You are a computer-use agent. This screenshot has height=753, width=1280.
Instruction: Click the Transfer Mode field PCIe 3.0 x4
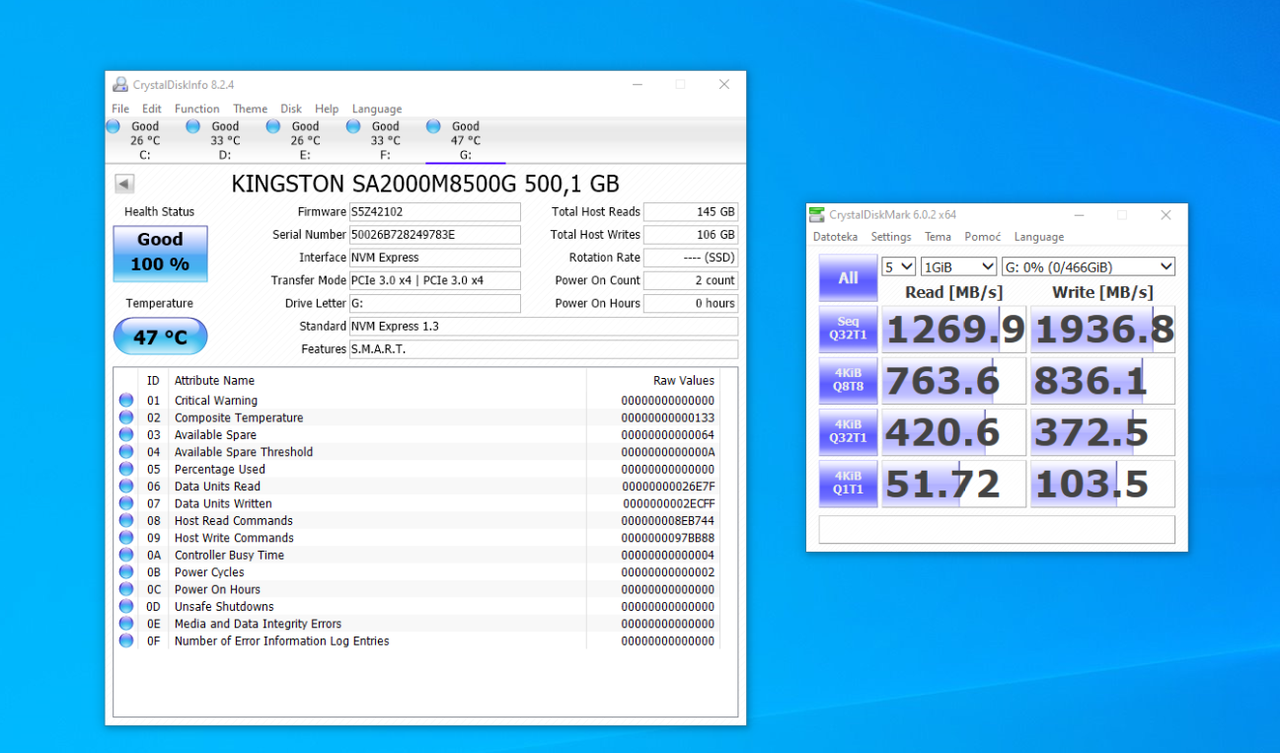click(435, 281)
